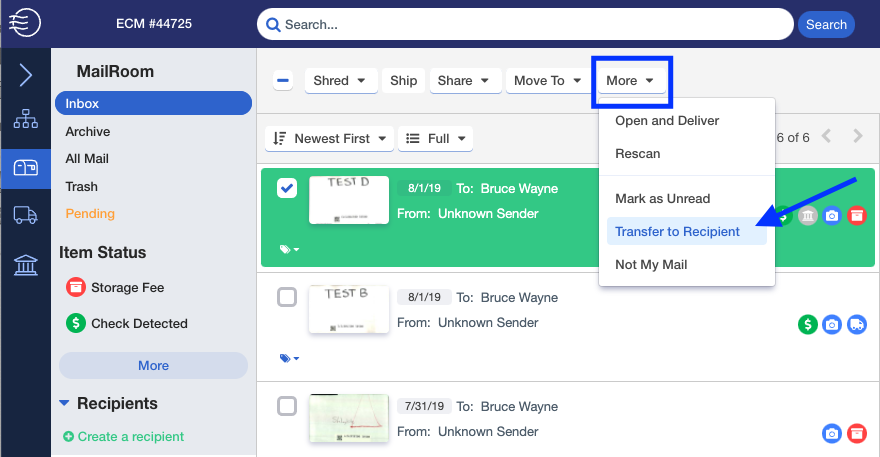
Task: Click the red storage fee icon on TEST D row
Action: click(x=856, y=216)
